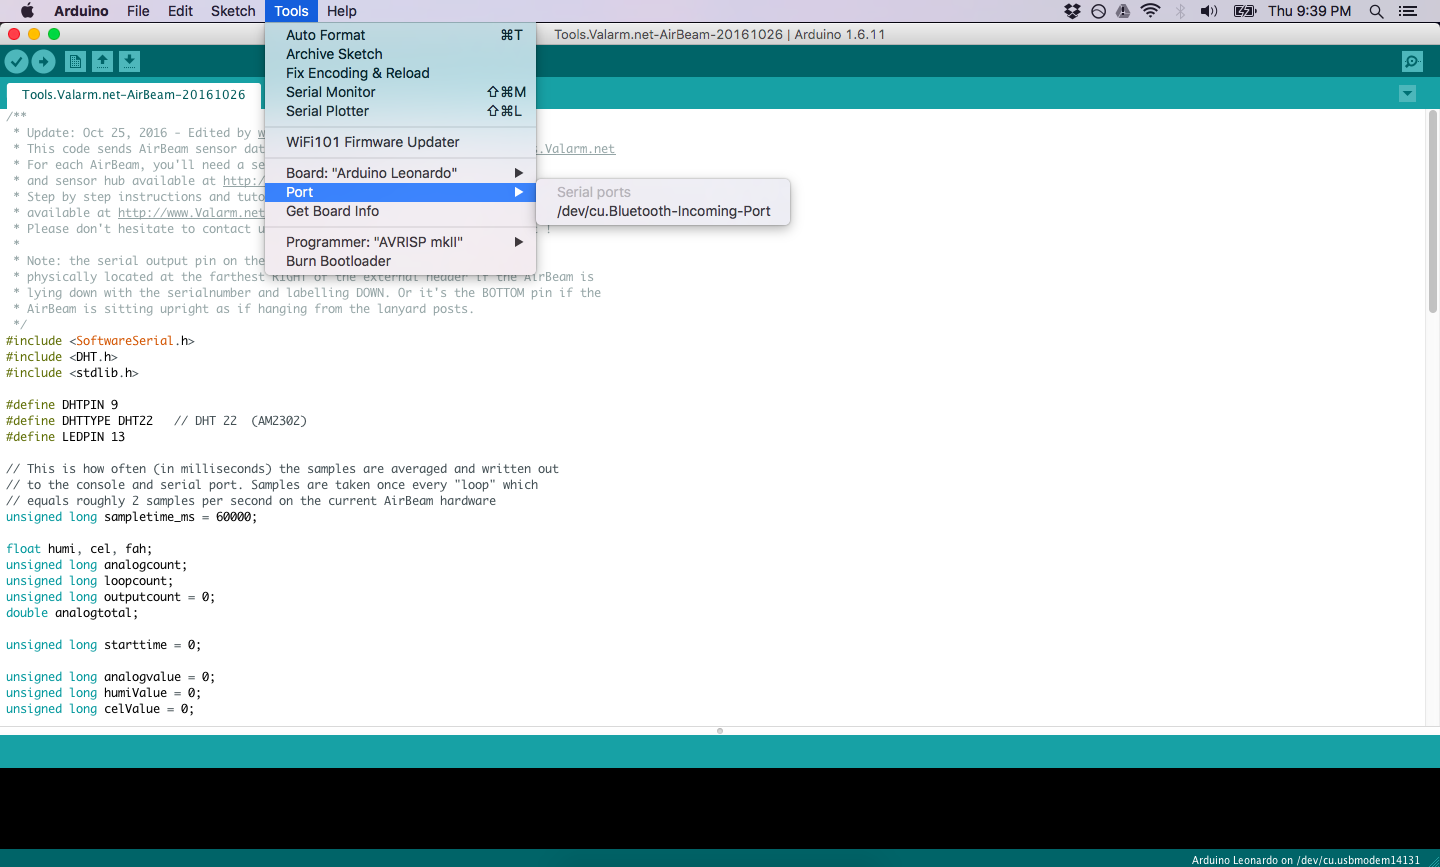Viewport: 1440px width, 867px height.
Task: Open Serial Monitor from Tools menu
Action: click(x=400, y=92)
